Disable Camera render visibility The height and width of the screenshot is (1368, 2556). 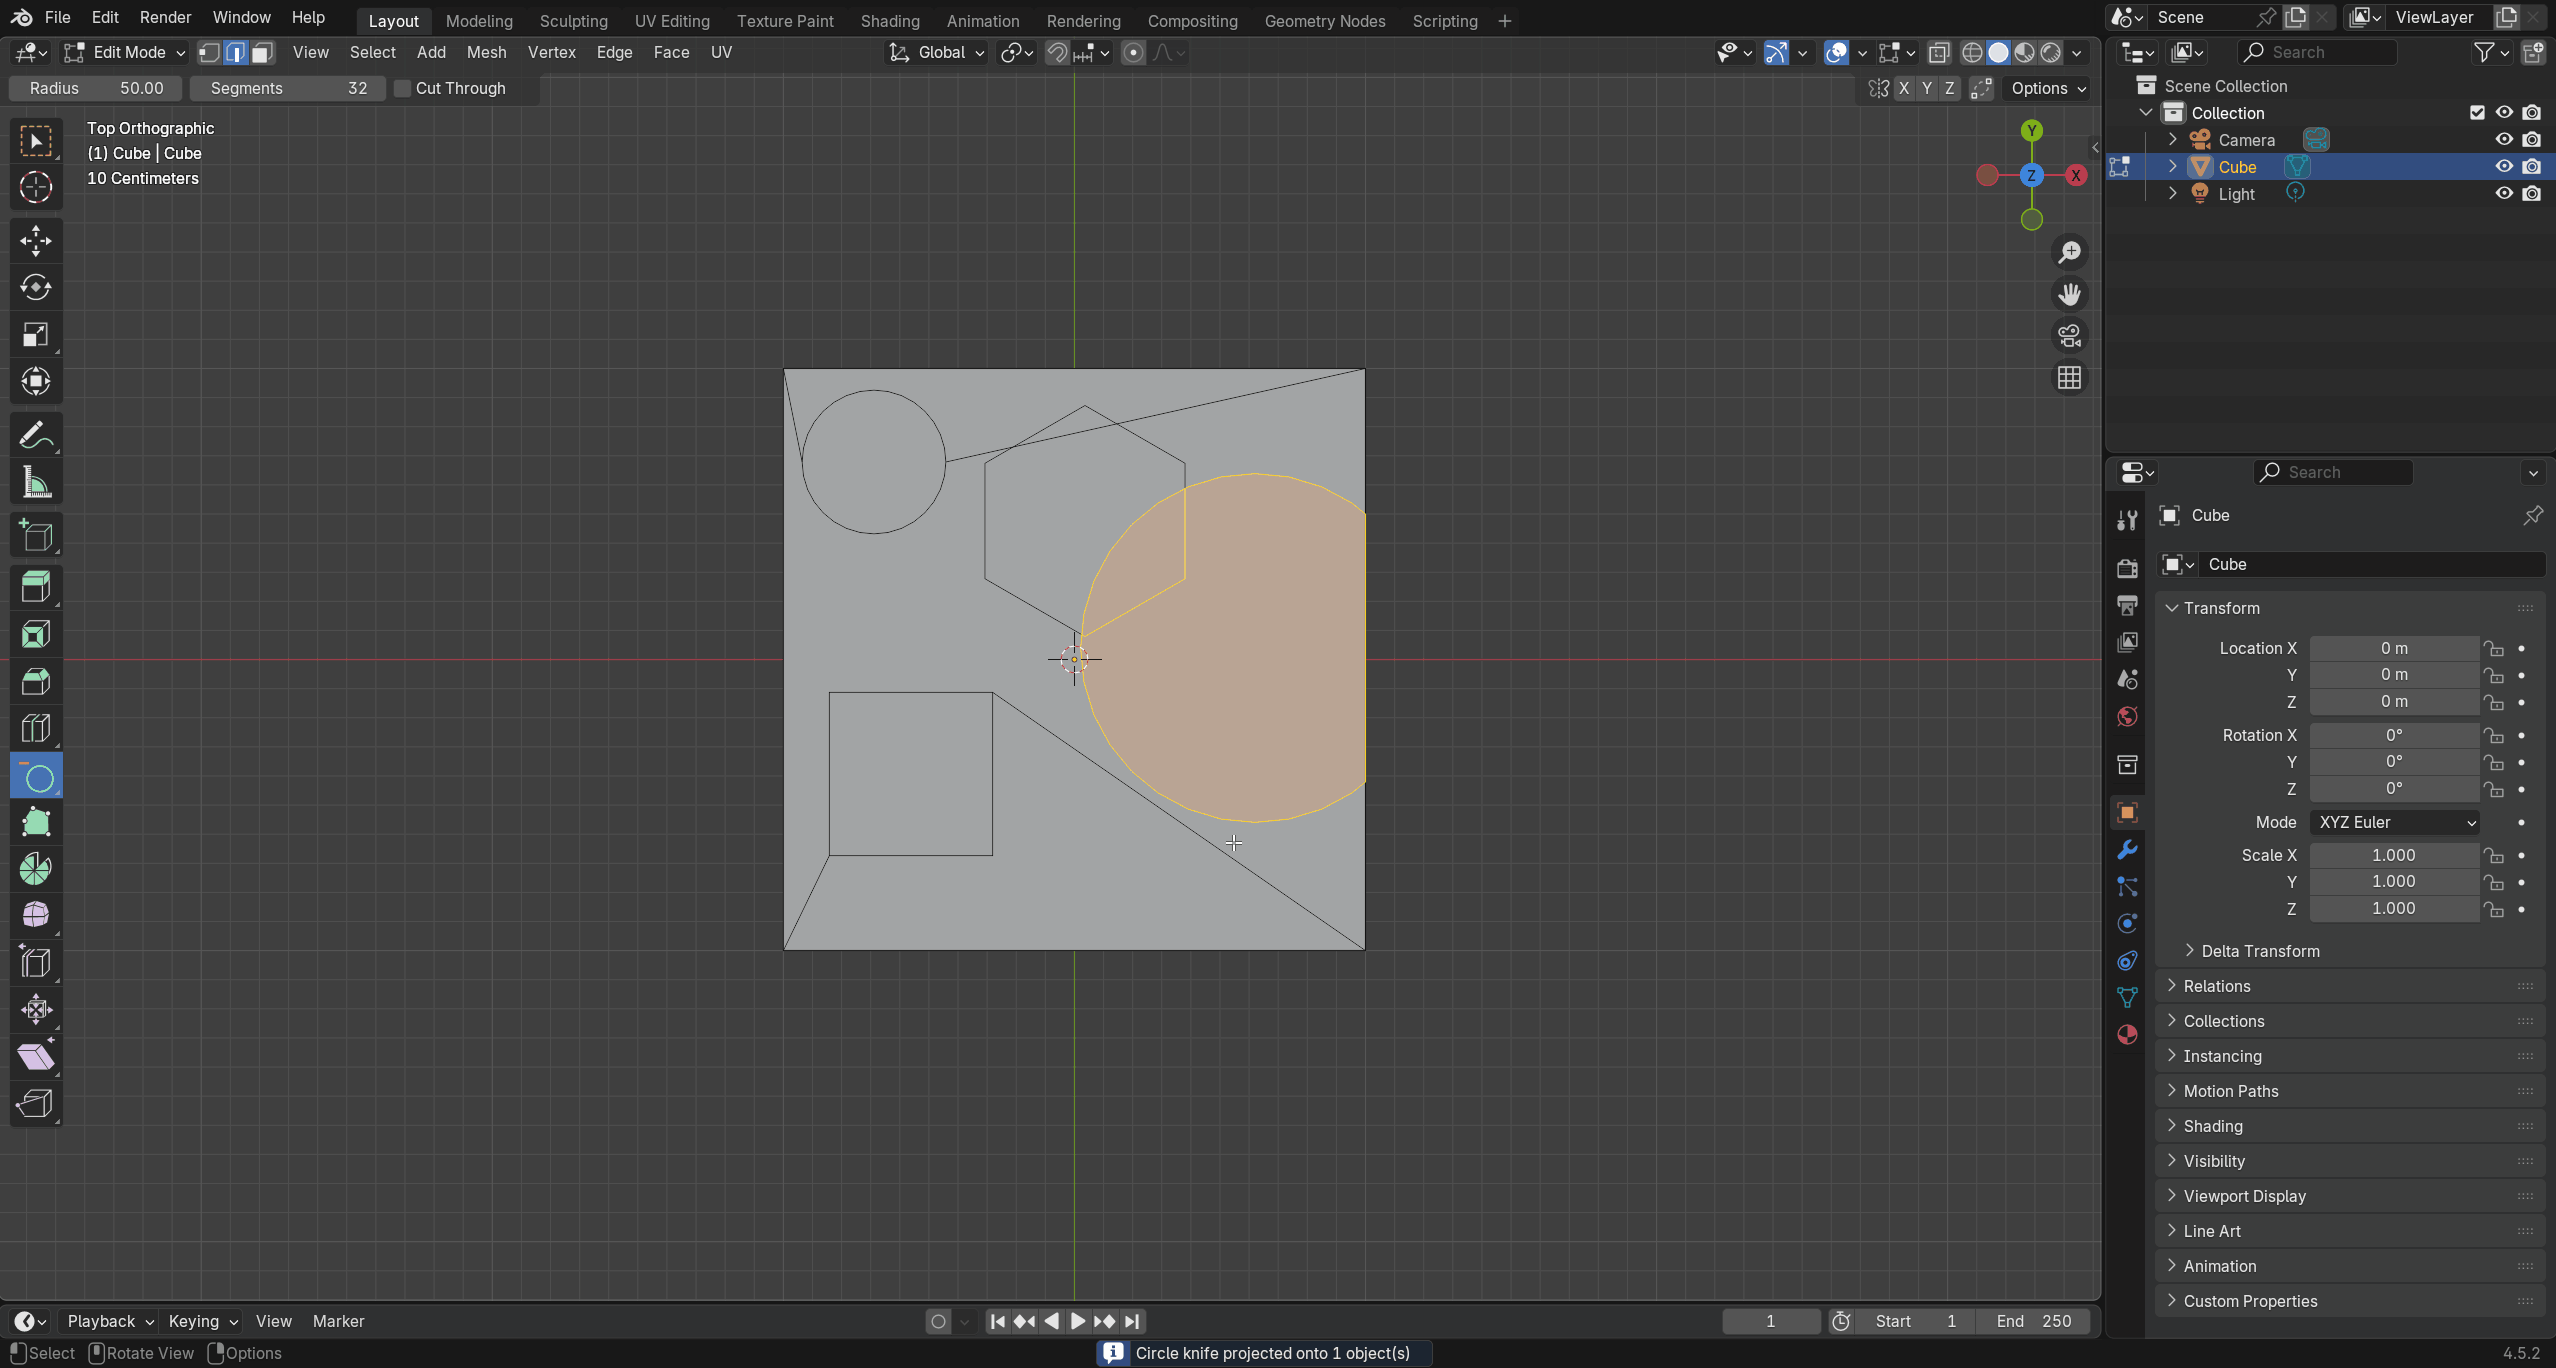pyautogui.click(x=2533, y=139)
